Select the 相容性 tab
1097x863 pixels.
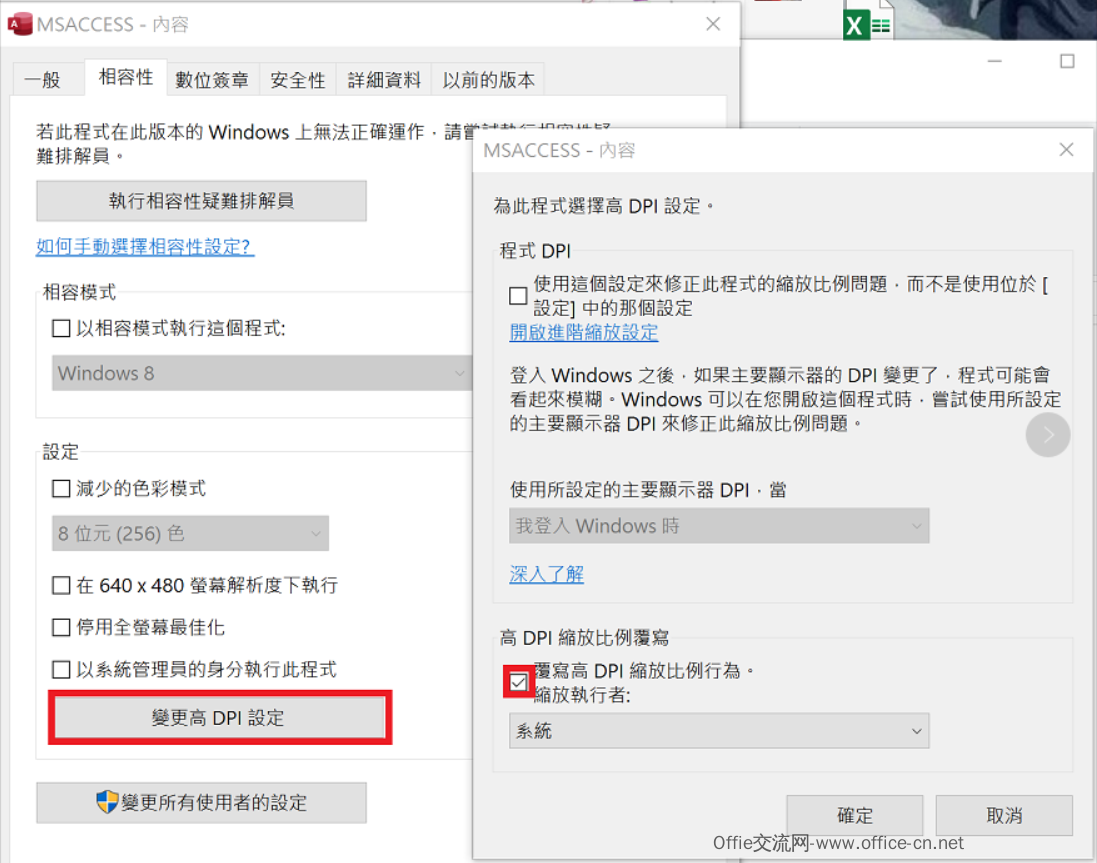(x=126, y=77)
